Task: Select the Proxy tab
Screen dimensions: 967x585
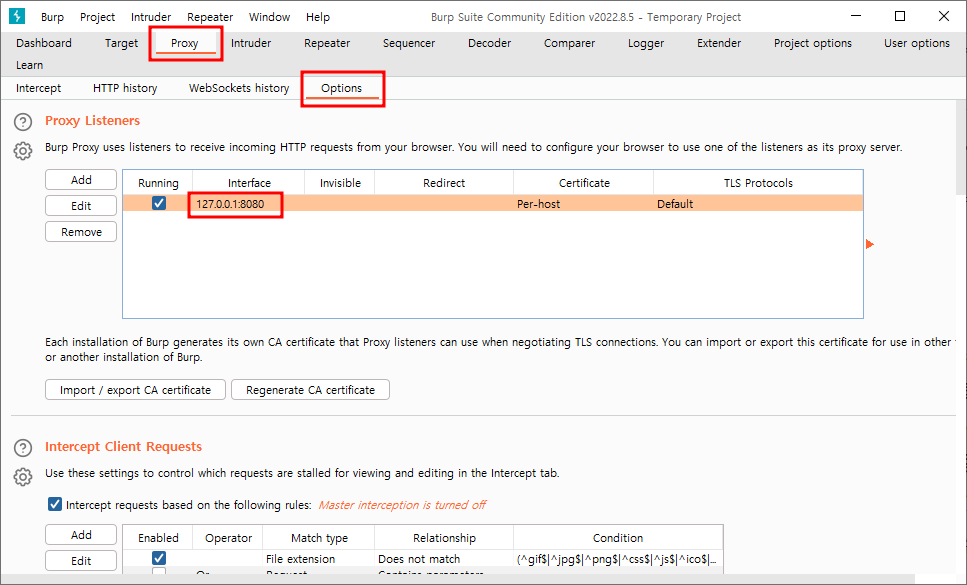Action: pos(184,43)
